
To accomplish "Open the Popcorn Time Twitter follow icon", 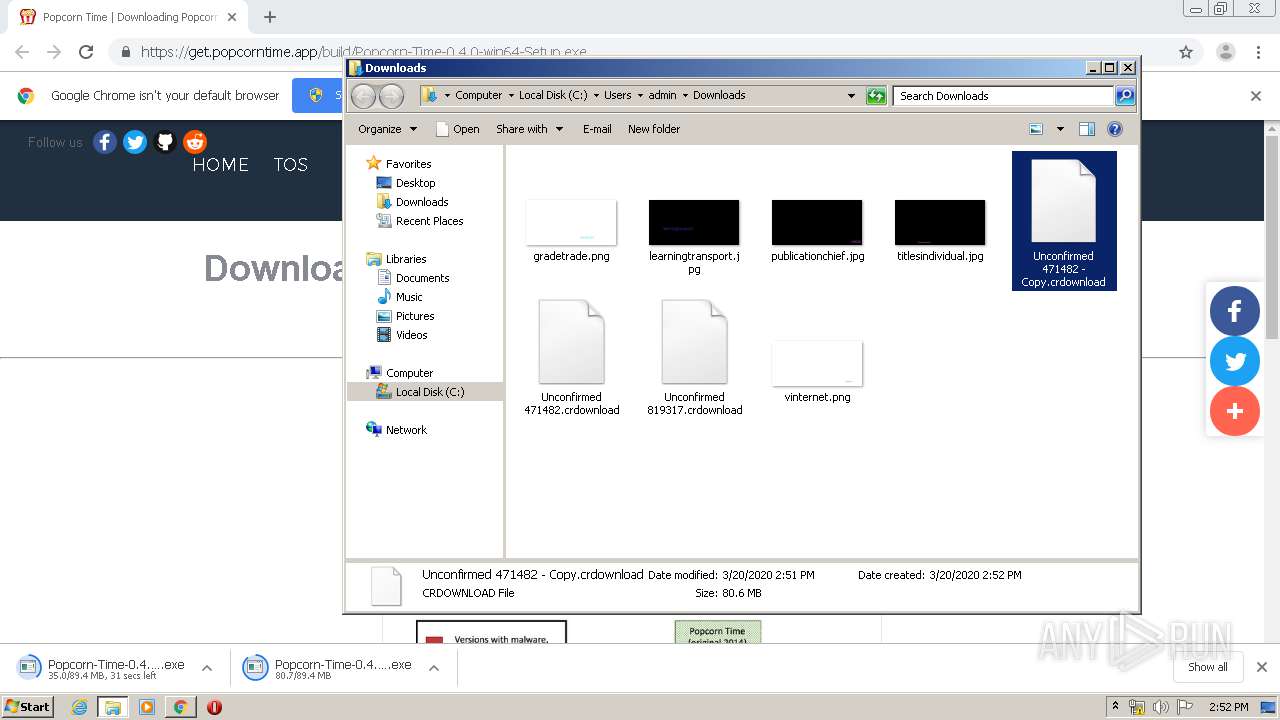I will [x=135, y=142].
